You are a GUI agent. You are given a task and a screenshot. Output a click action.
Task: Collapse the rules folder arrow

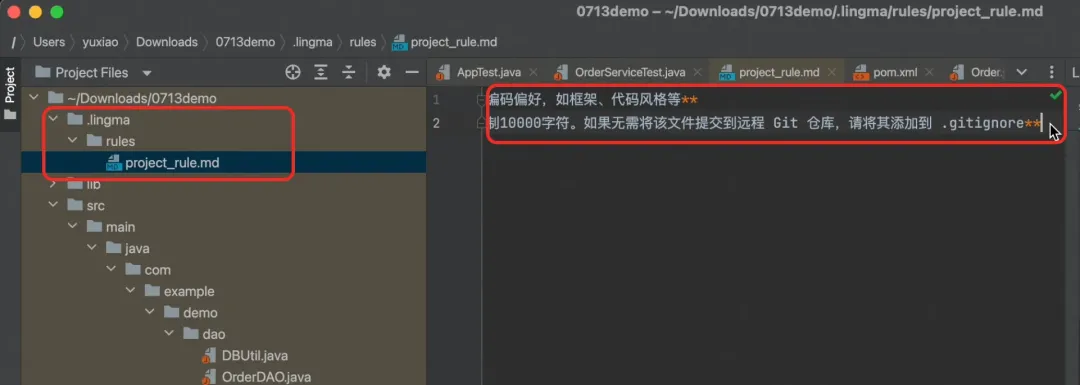click(x=72, y=141)
